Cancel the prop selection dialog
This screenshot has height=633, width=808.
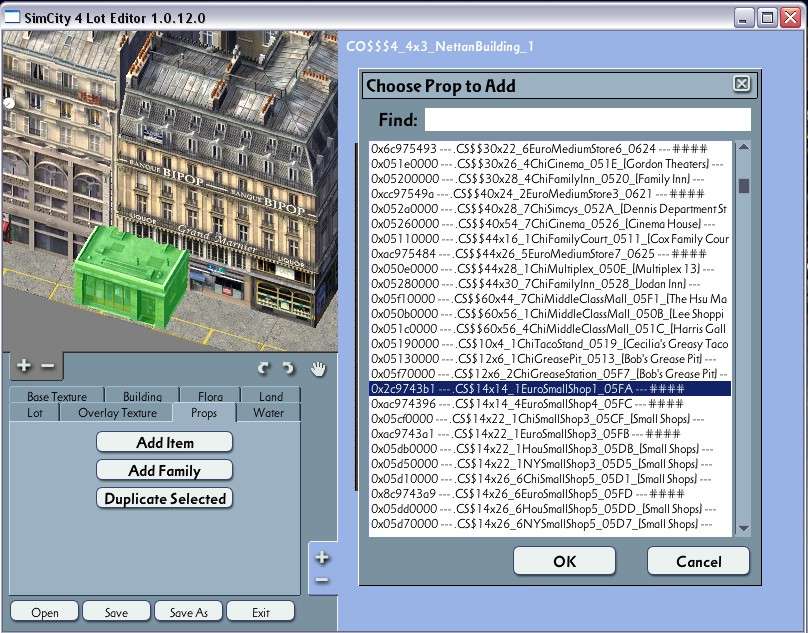[x=698, y=561]
